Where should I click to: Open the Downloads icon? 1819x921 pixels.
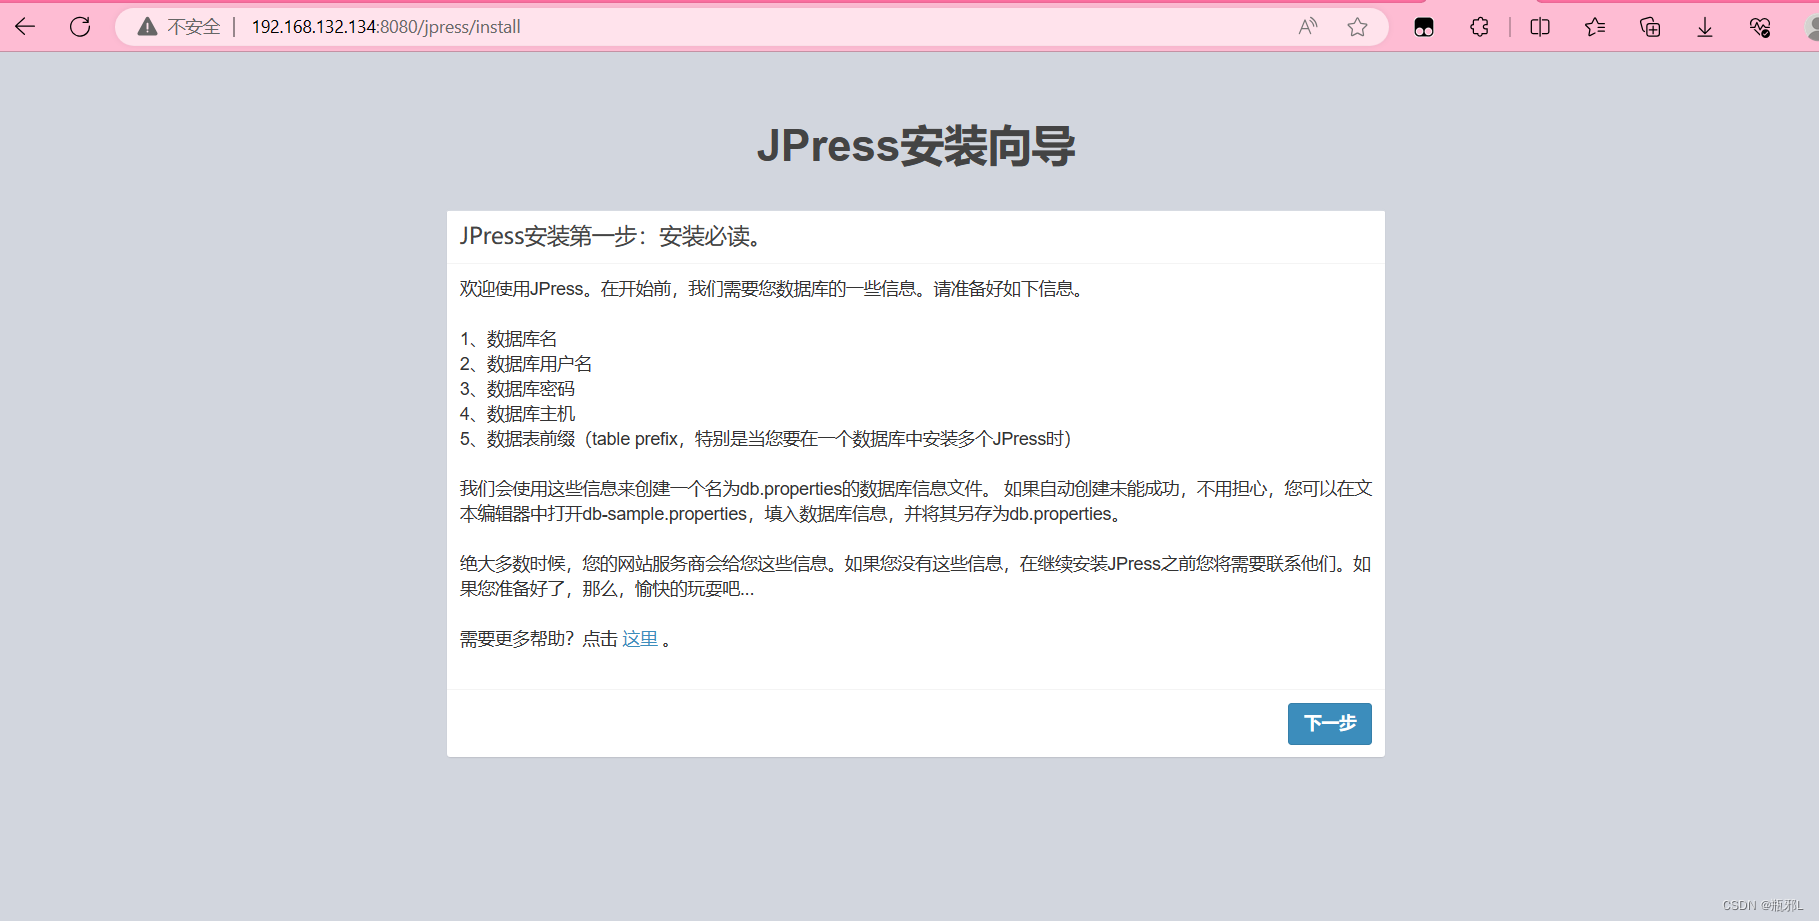point(1704,27)
